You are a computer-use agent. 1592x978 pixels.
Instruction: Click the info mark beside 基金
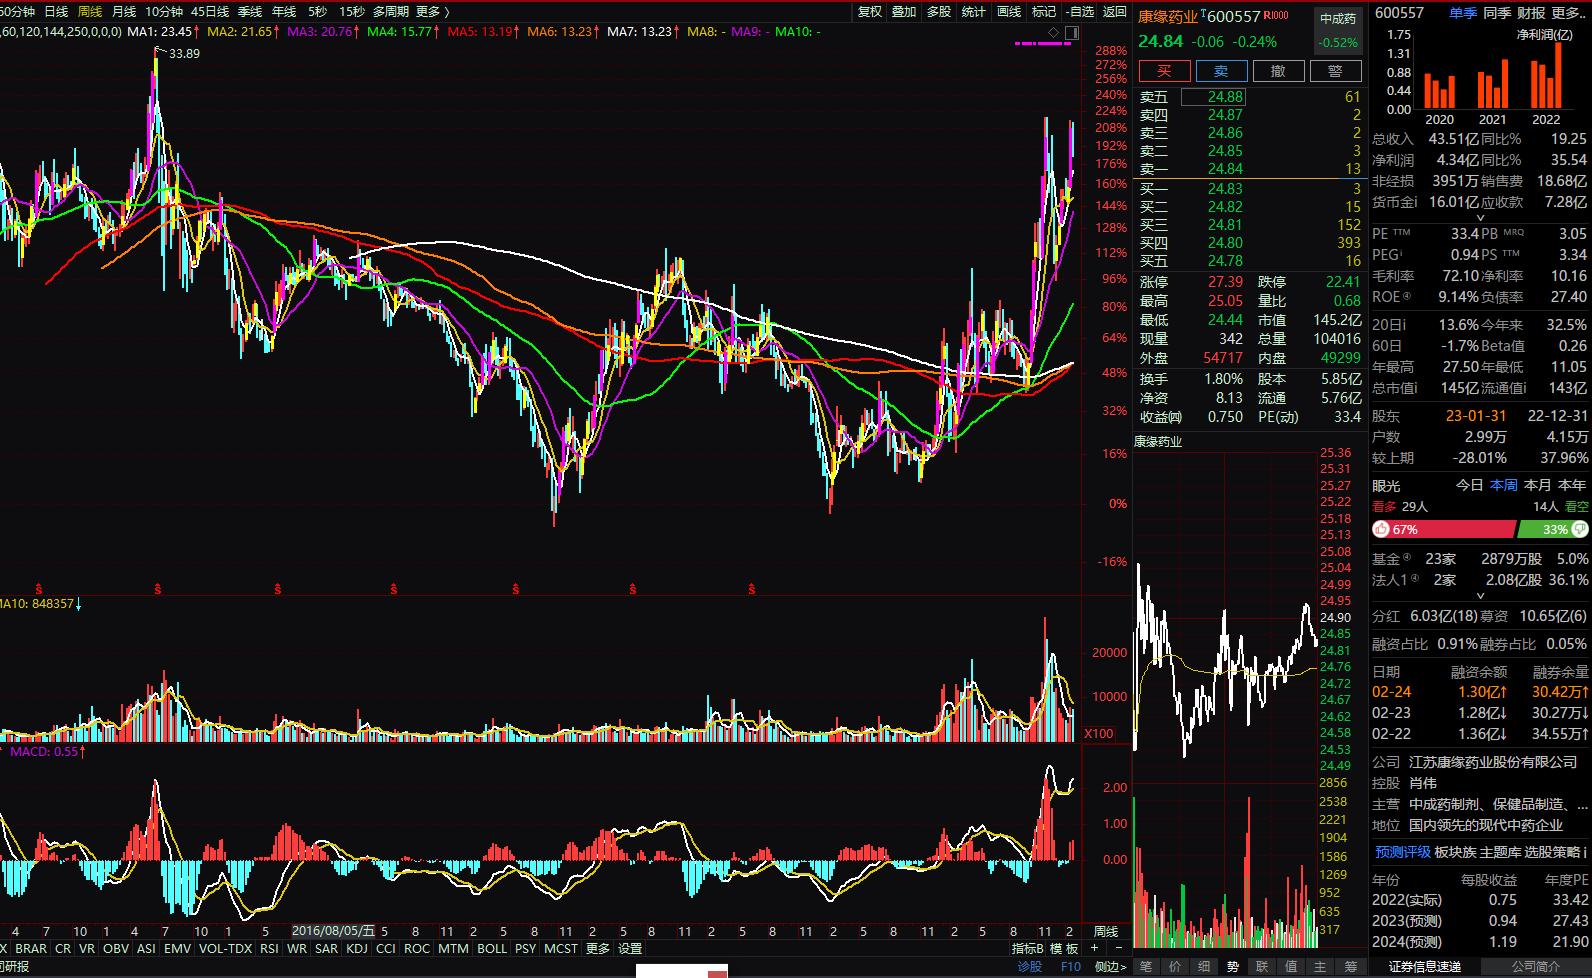[1407, 557]
